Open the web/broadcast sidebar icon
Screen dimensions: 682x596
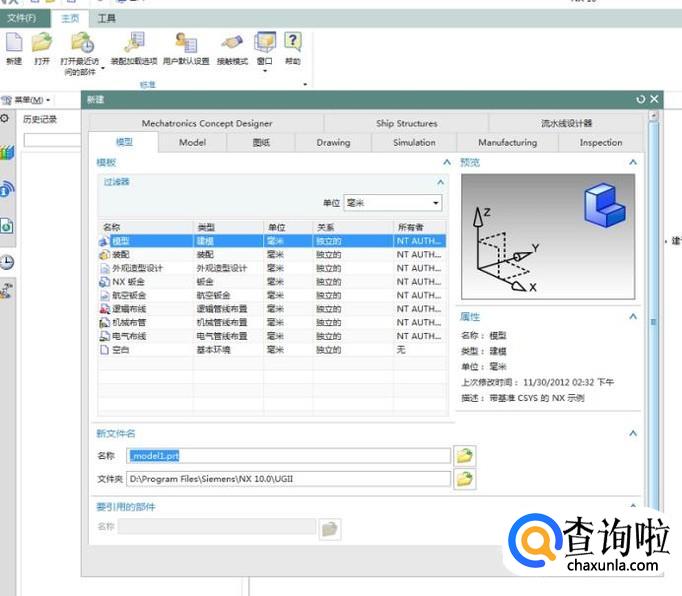point(7,189)
